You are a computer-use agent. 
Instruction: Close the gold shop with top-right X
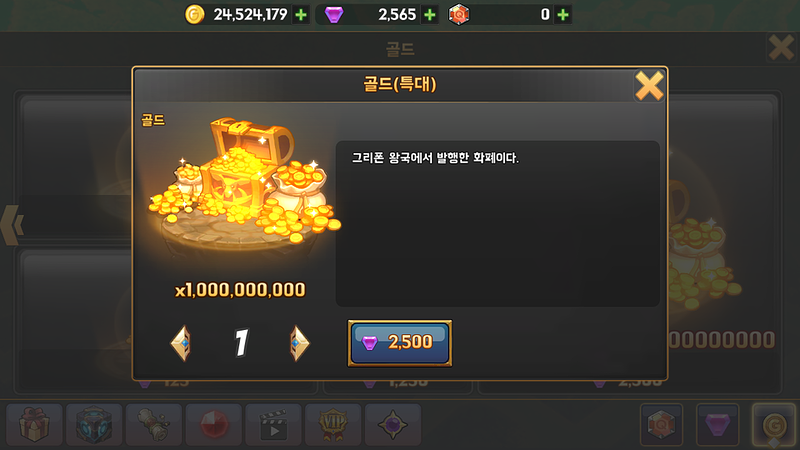coord(781,47)
